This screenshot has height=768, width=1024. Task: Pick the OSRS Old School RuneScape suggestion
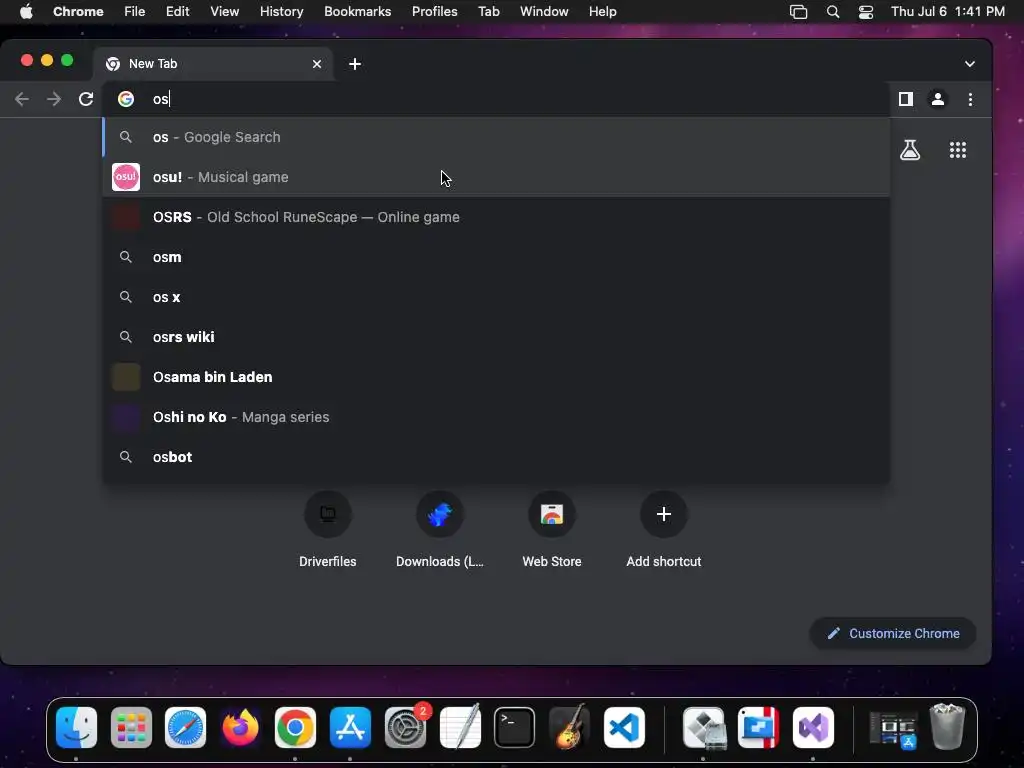[x=496, y=217]
